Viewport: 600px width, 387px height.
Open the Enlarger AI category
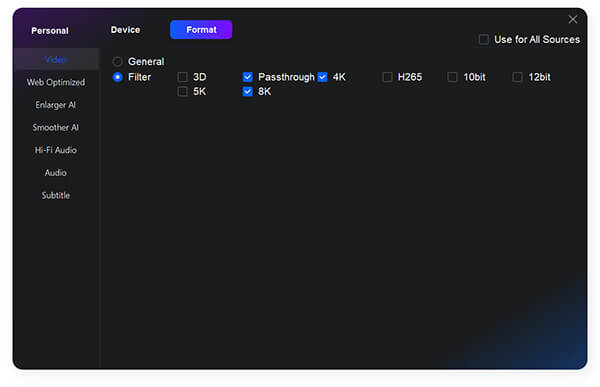[56, 105]
